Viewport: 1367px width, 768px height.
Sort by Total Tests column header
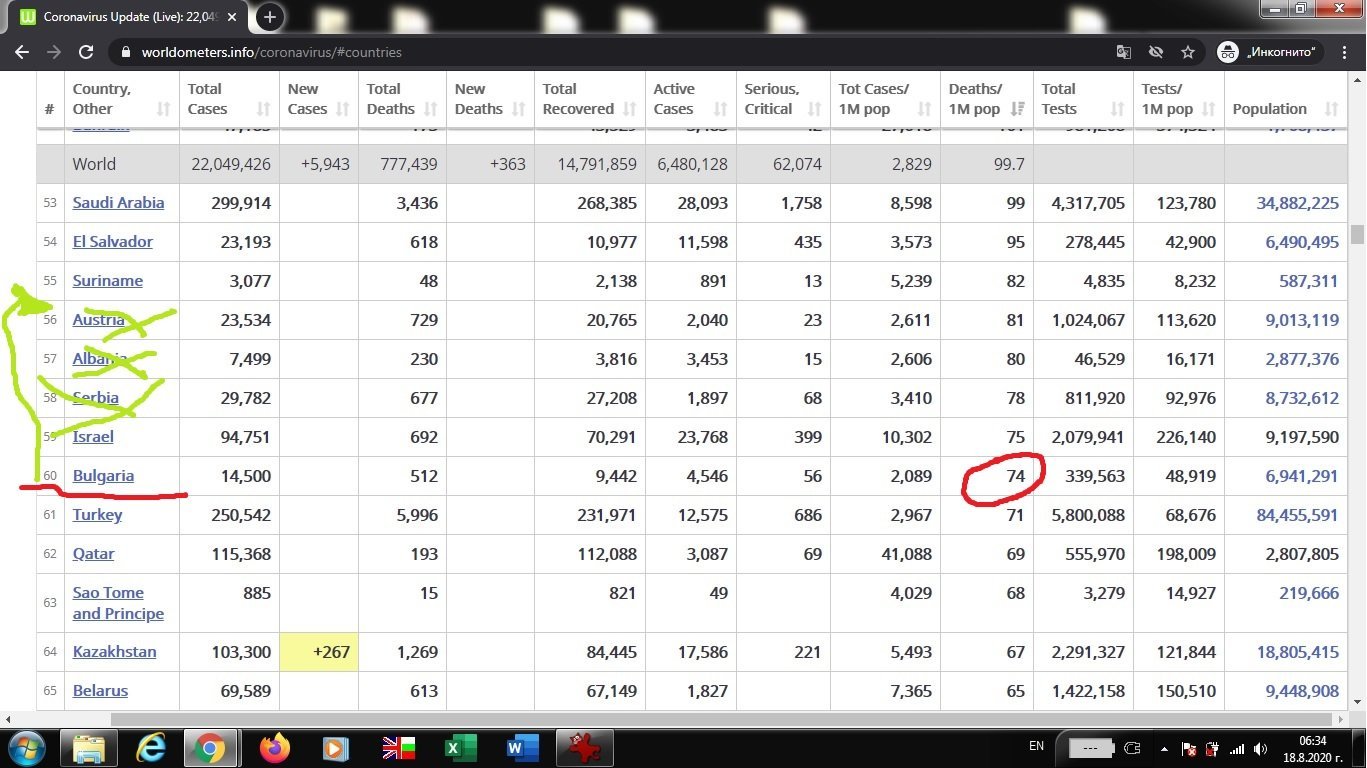click(x=1081, y=99)
